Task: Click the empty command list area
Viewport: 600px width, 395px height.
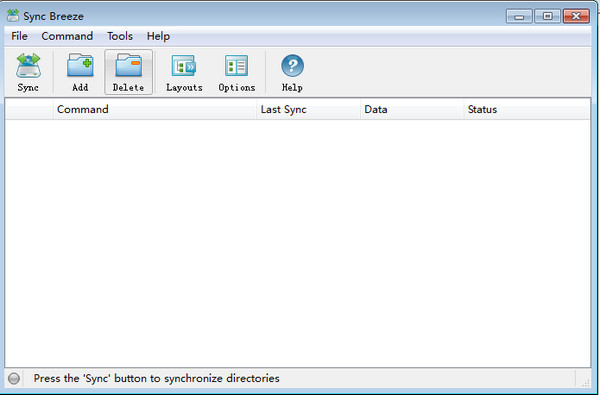Action: pos(298,243)
